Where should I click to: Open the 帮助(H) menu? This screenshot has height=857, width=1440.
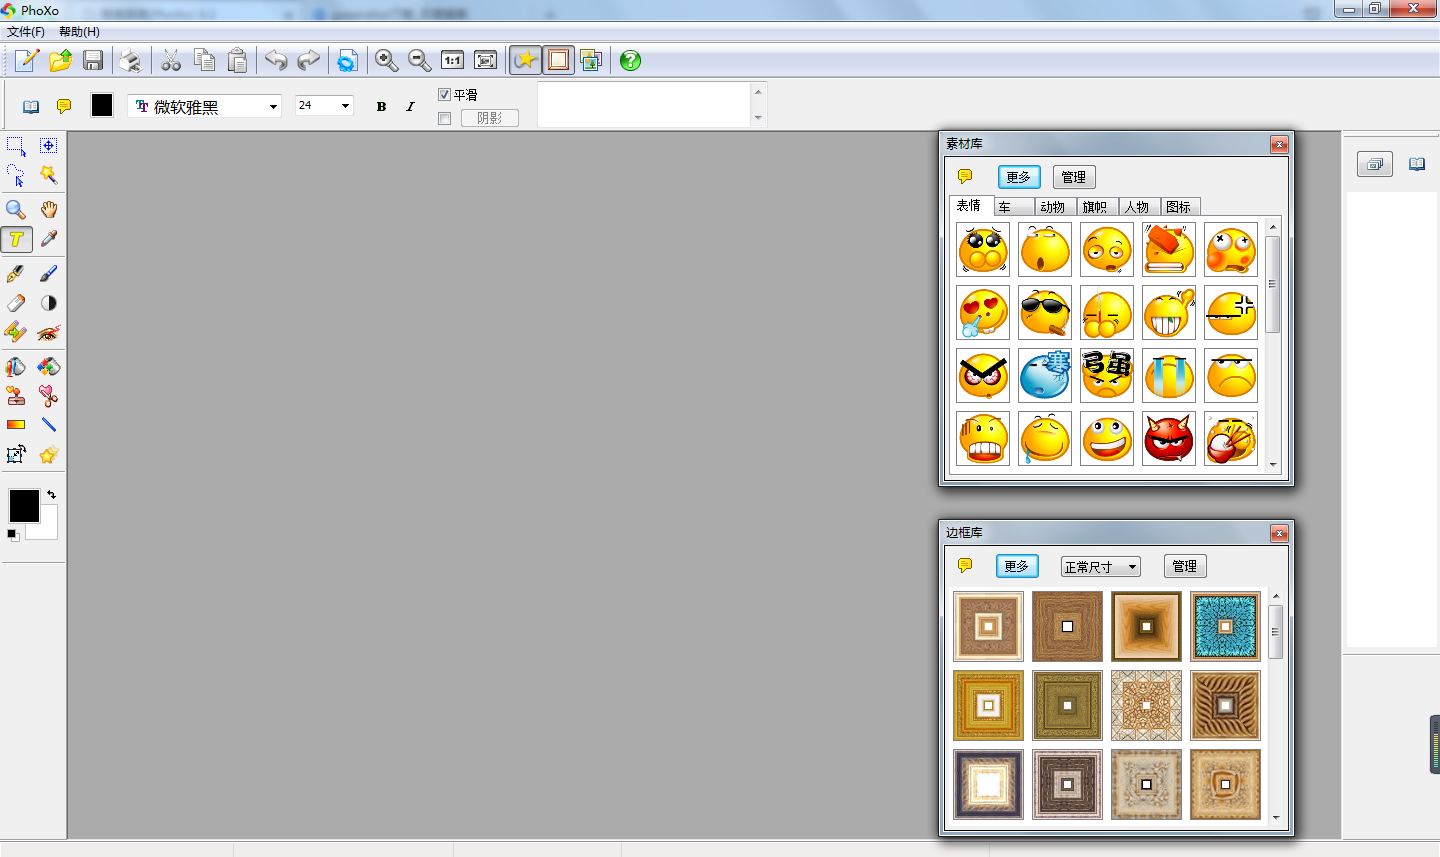(x=79, y=32)
